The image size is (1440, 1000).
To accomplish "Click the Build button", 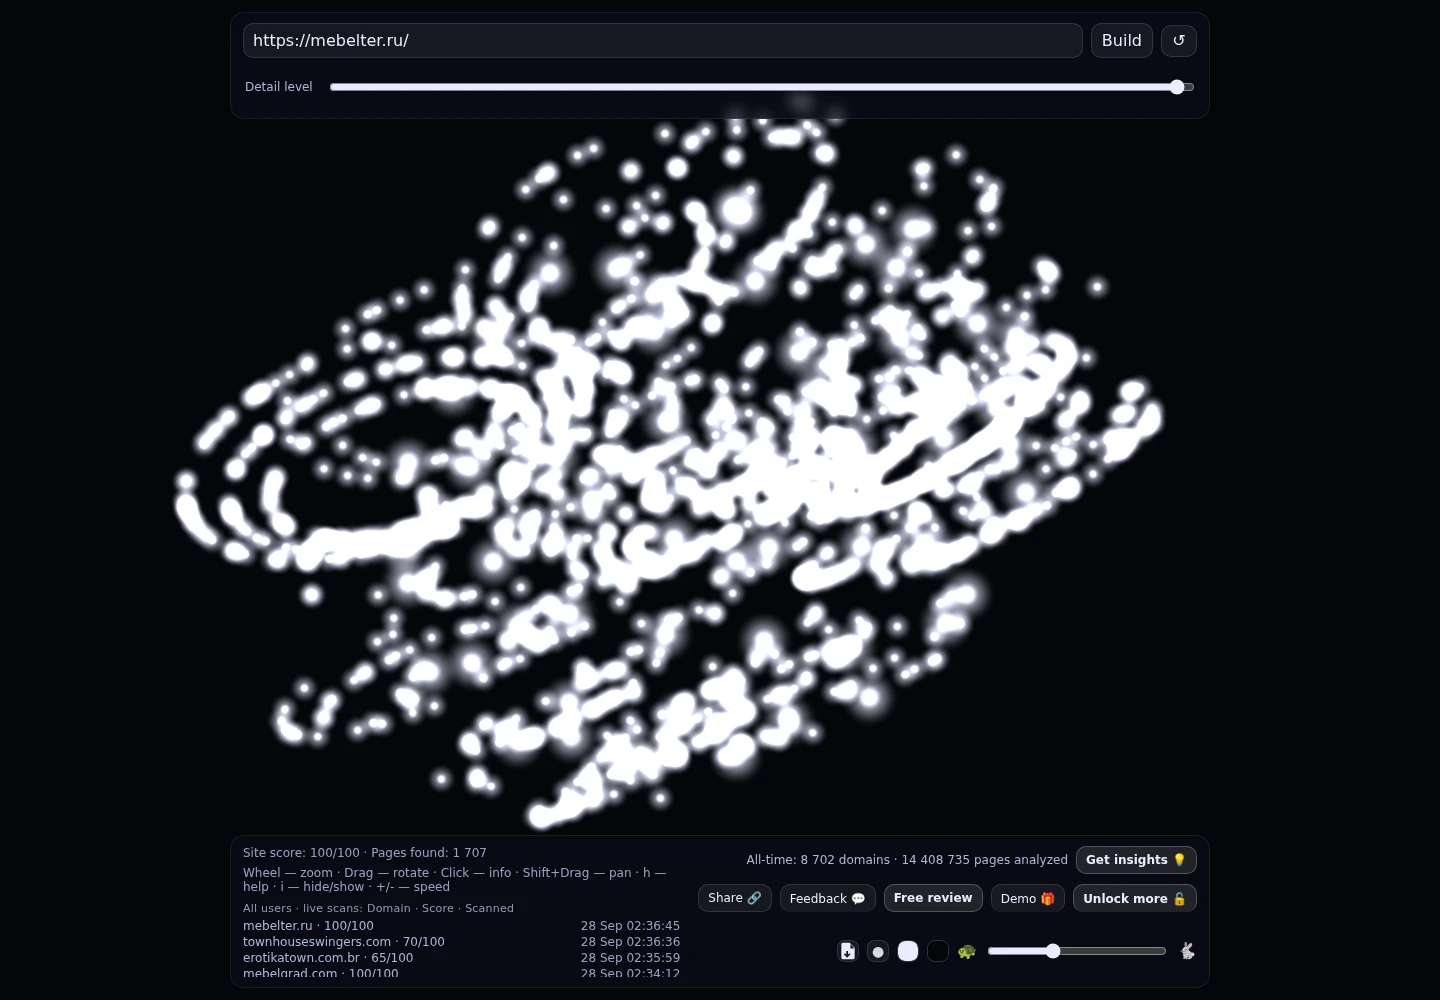I will coord(1122,41).
